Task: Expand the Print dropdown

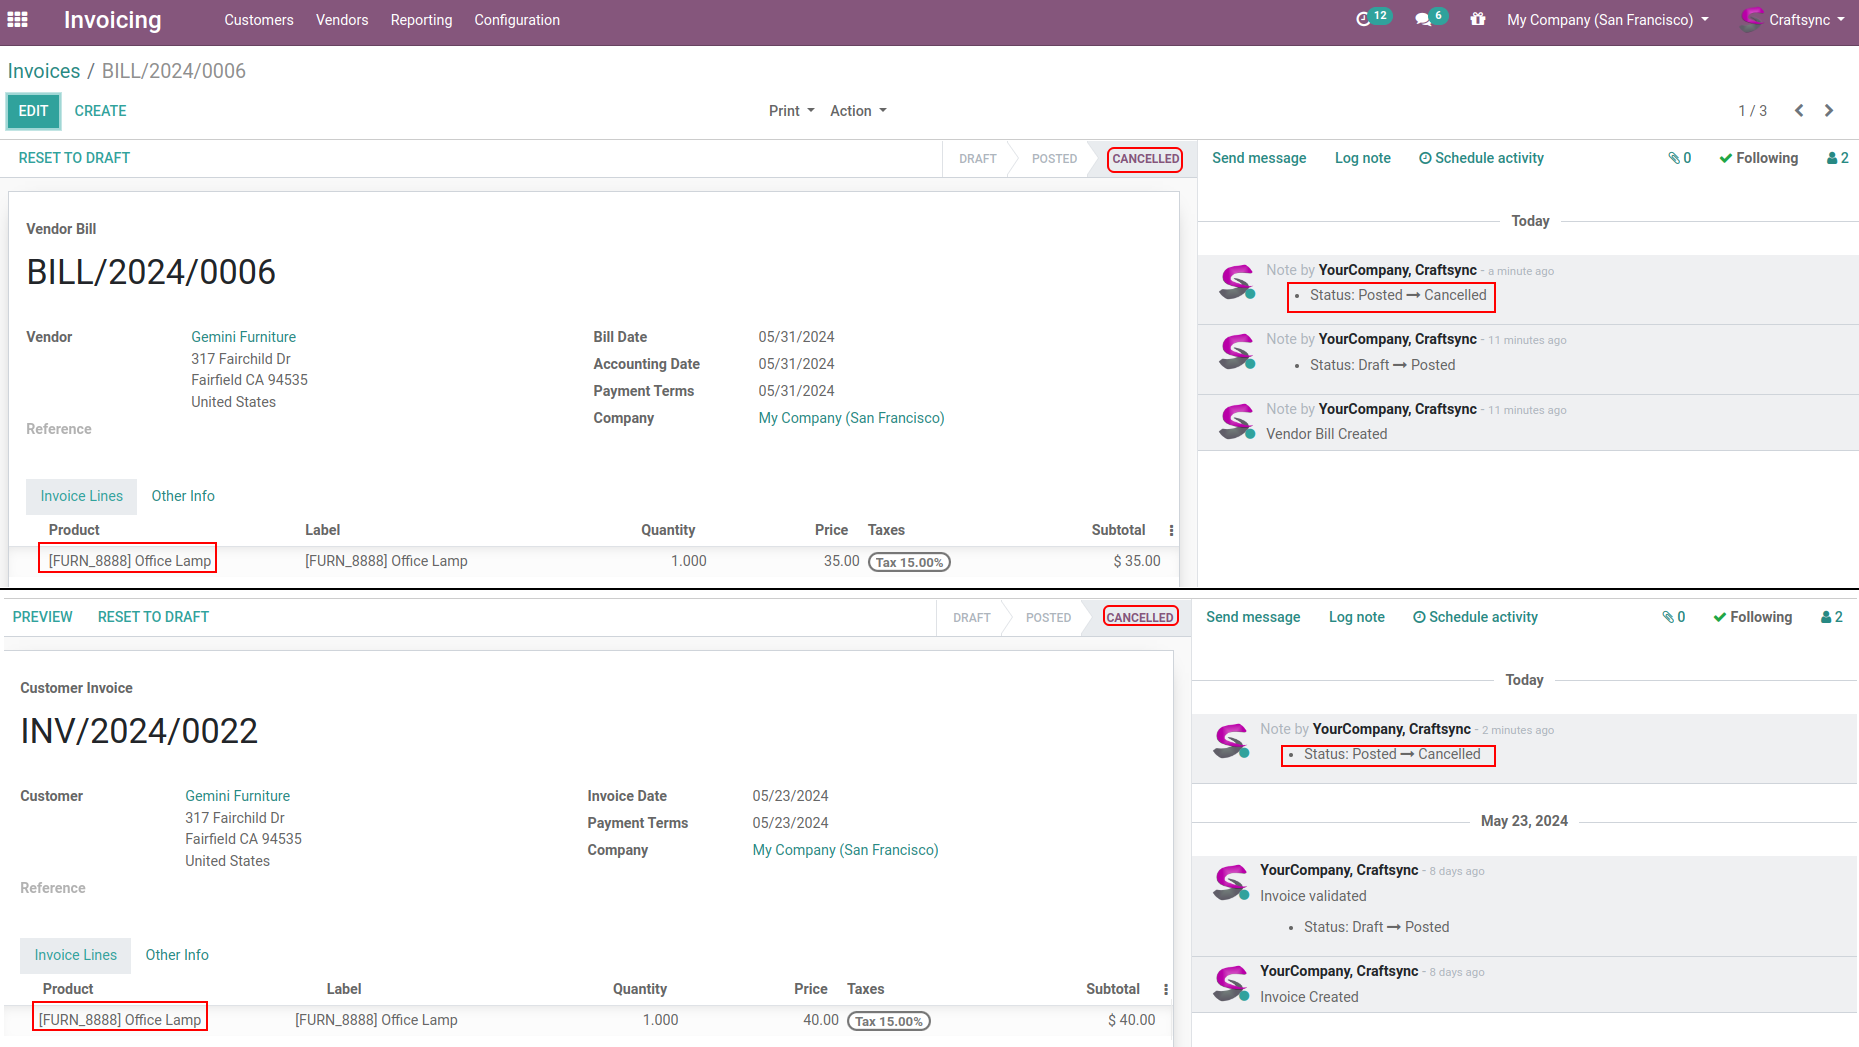Action: 791,111
